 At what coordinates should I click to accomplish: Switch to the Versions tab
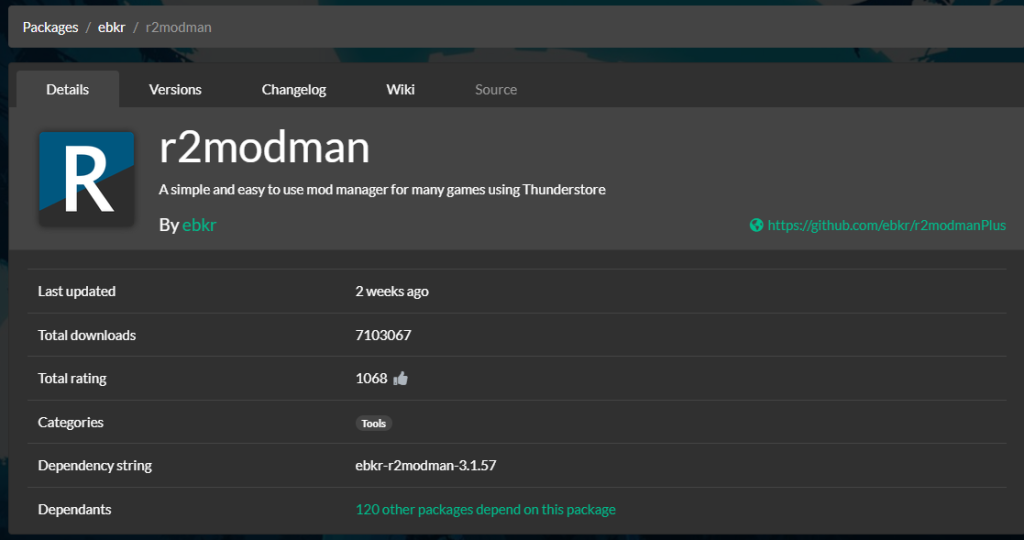tap(175, 89)
